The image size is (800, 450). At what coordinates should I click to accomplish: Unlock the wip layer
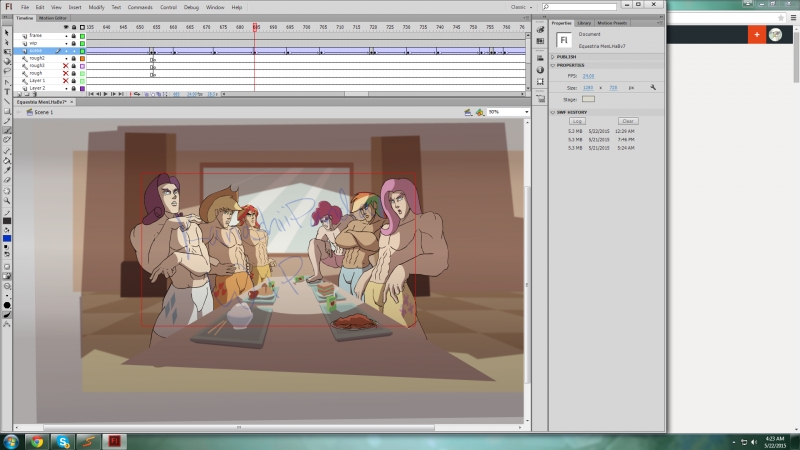tap(73, 43)
